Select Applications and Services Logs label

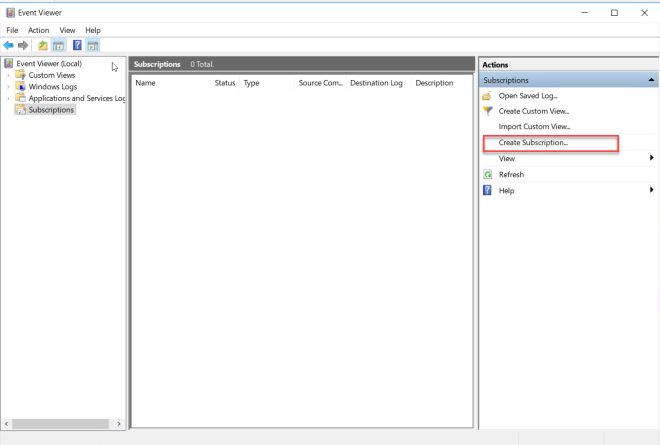(77, 98)
